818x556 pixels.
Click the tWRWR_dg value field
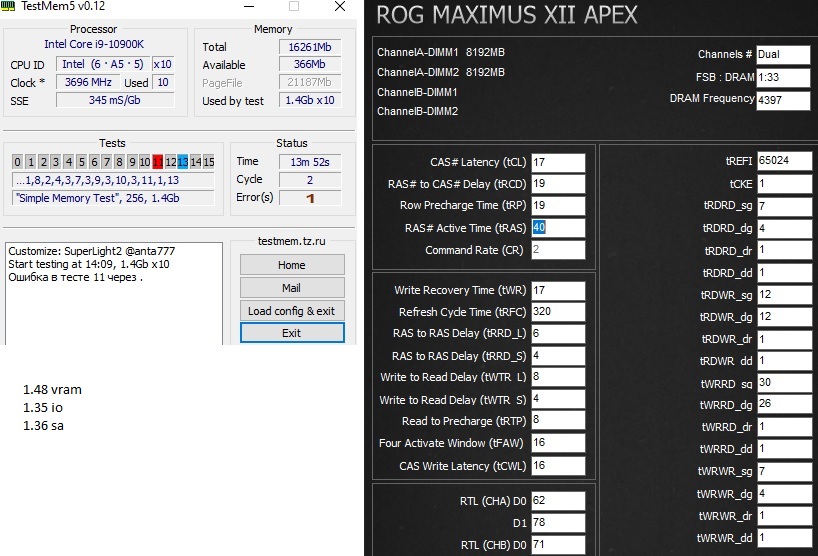pos(785,494)
